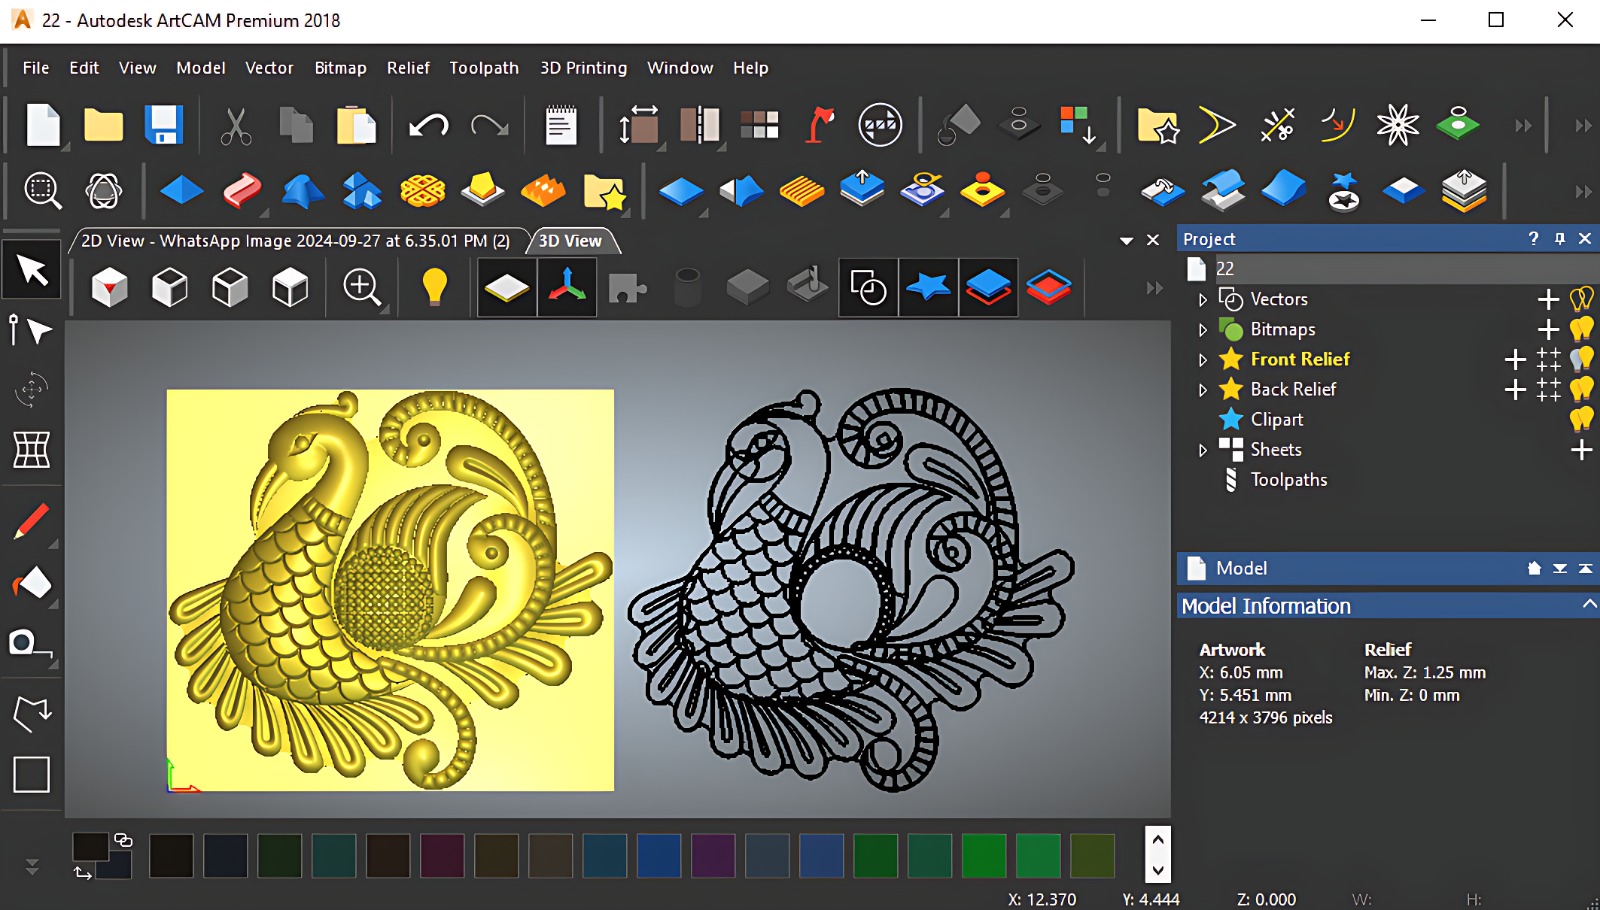Viewport: 1600px width, 910px height.
Task: Select the bright green color swatch
Action: [x=984, y=856]
